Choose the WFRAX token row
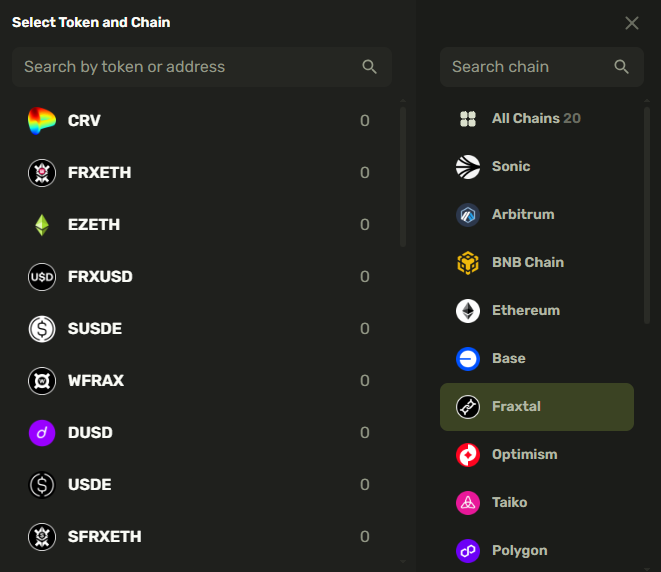661x572 pixels. [x=200, y=381]
